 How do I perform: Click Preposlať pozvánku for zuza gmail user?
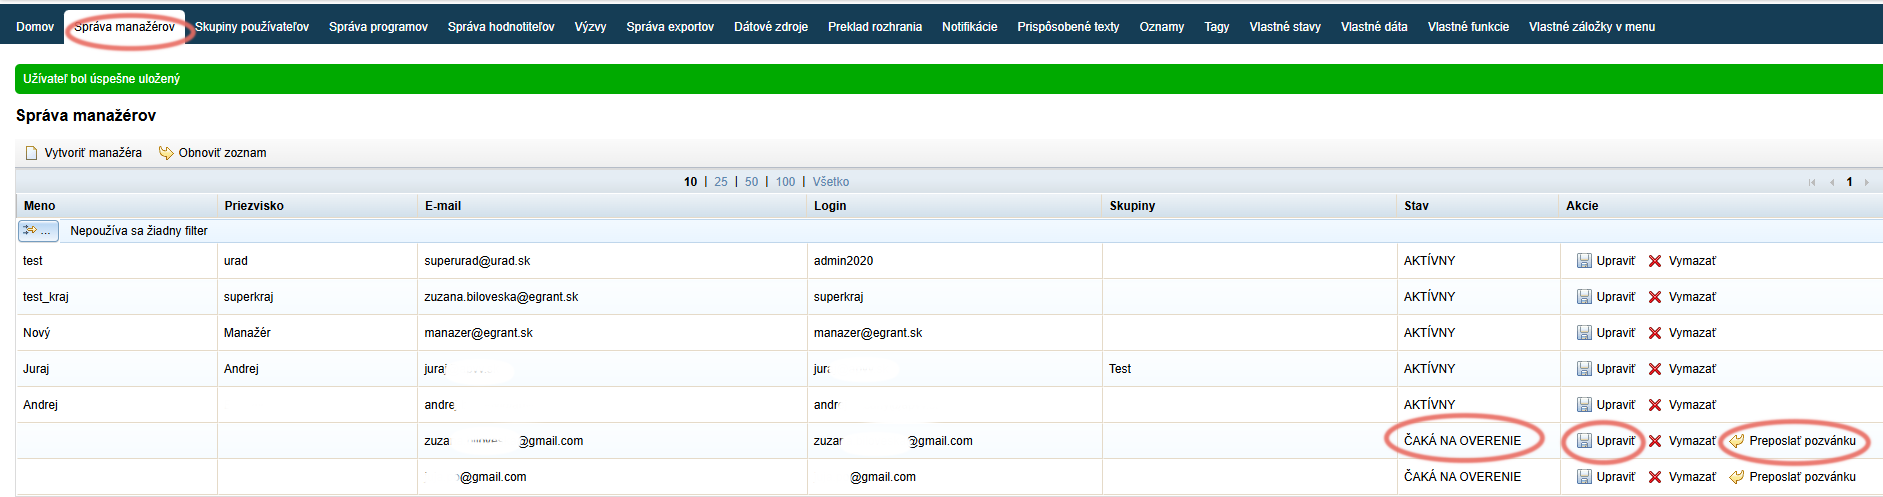tap(1801, 441)
